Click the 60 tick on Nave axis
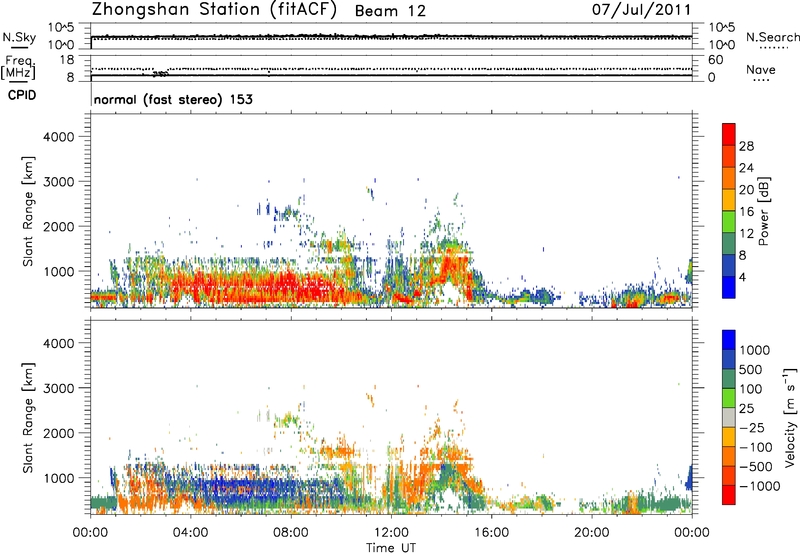Viewport: 800px width, 554px height. click(x=715, y=60)
